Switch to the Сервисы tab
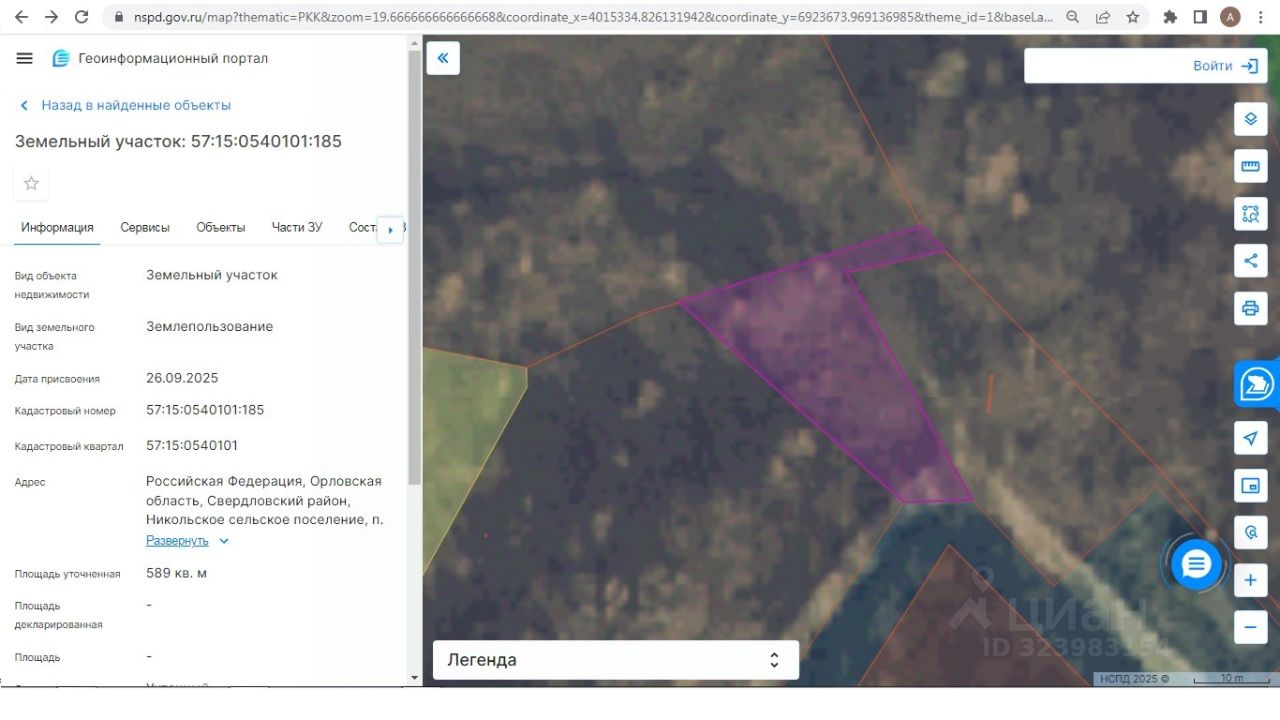Screen dimensions: 1280x720 [x=145, y=228]
